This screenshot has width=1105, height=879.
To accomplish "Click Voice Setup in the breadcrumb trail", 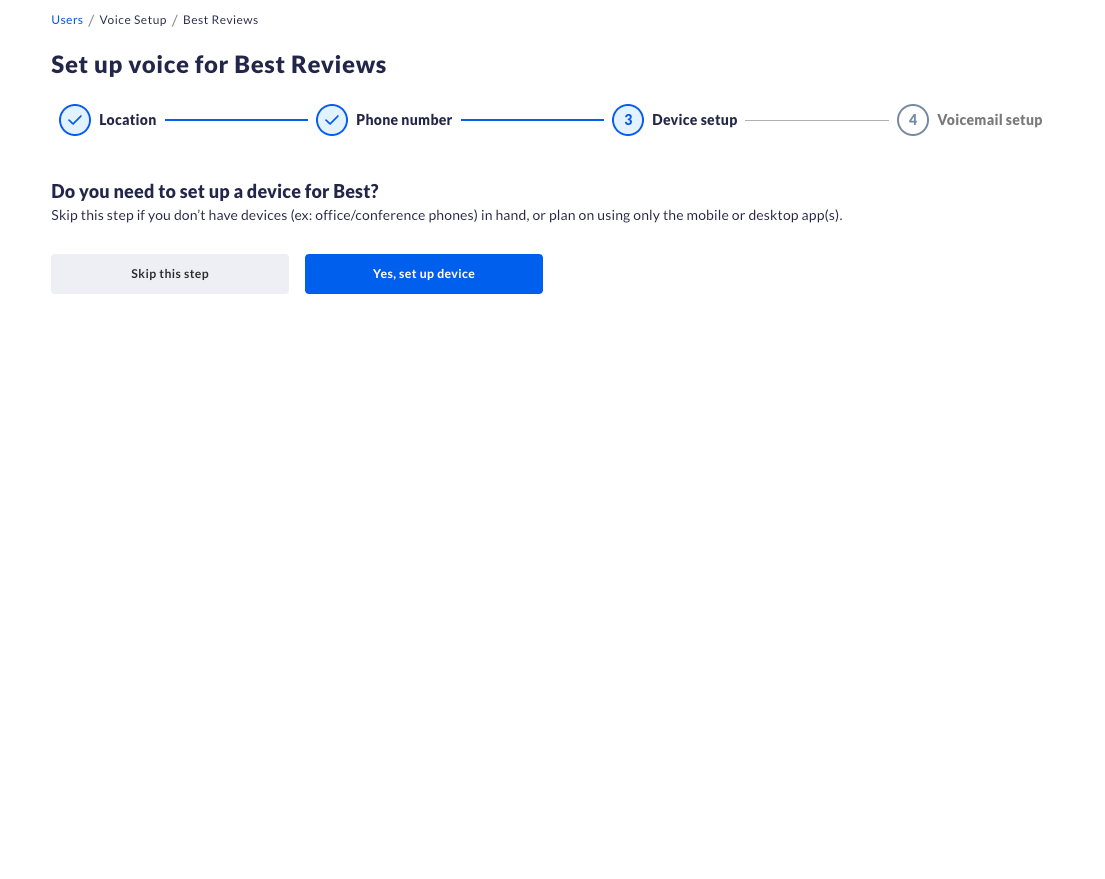I will coord(133,19).
